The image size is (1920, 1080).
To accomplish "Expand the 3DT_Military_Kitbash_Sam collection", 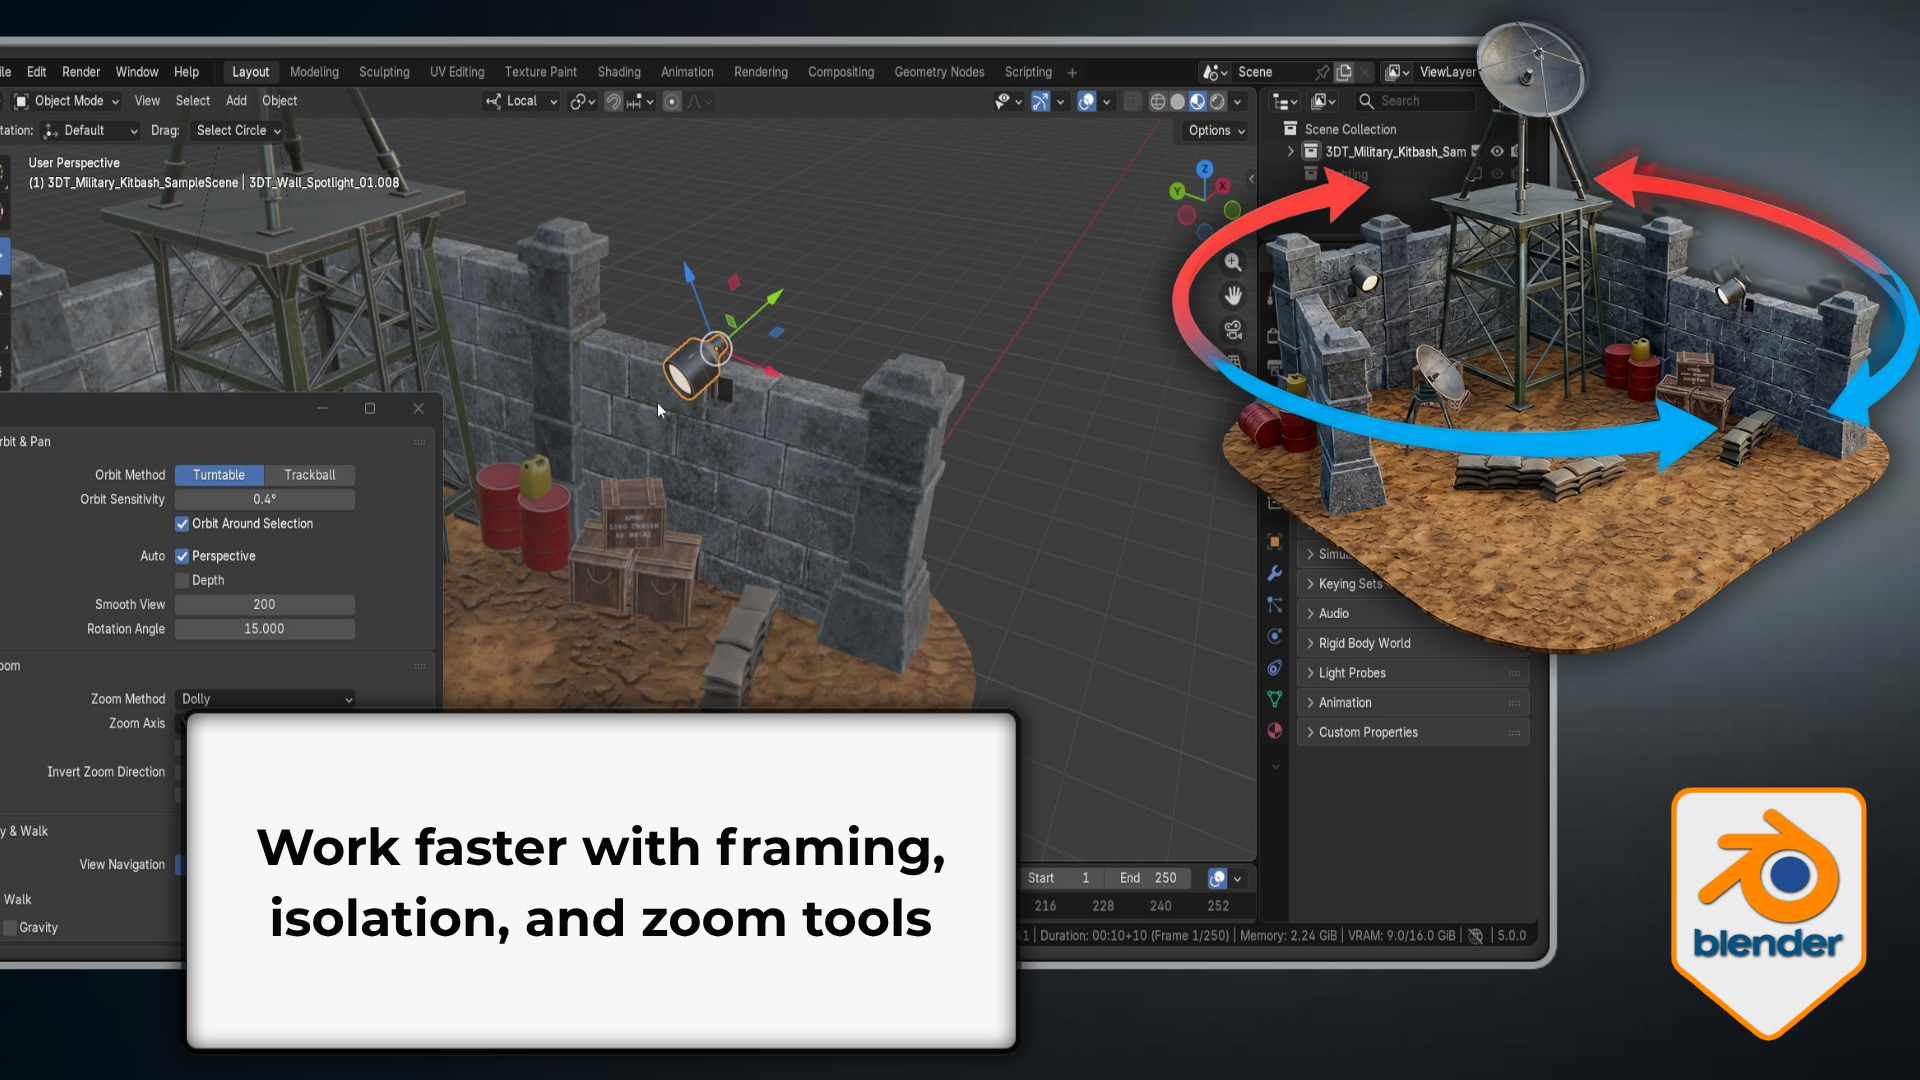I will tap(1290, 152).
